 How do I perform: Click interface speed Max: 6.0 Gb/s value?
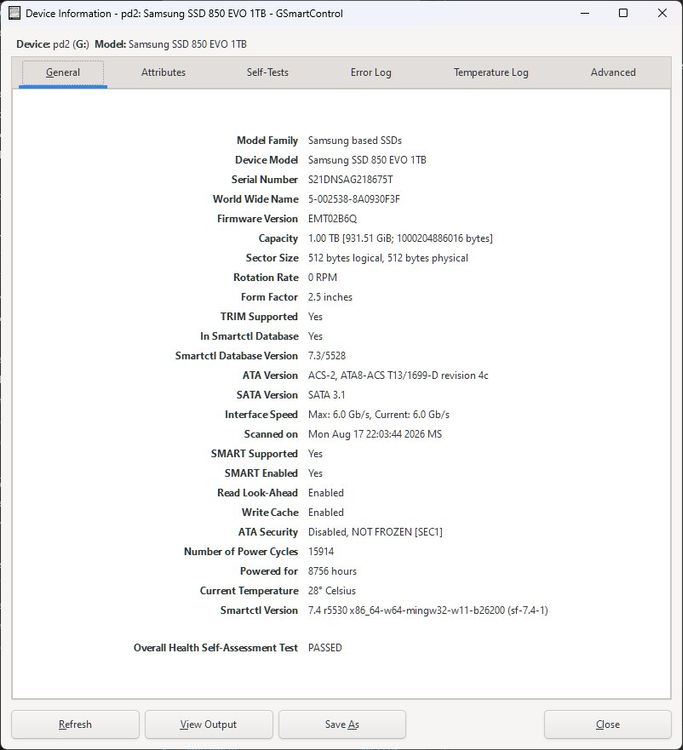(379, 415)
